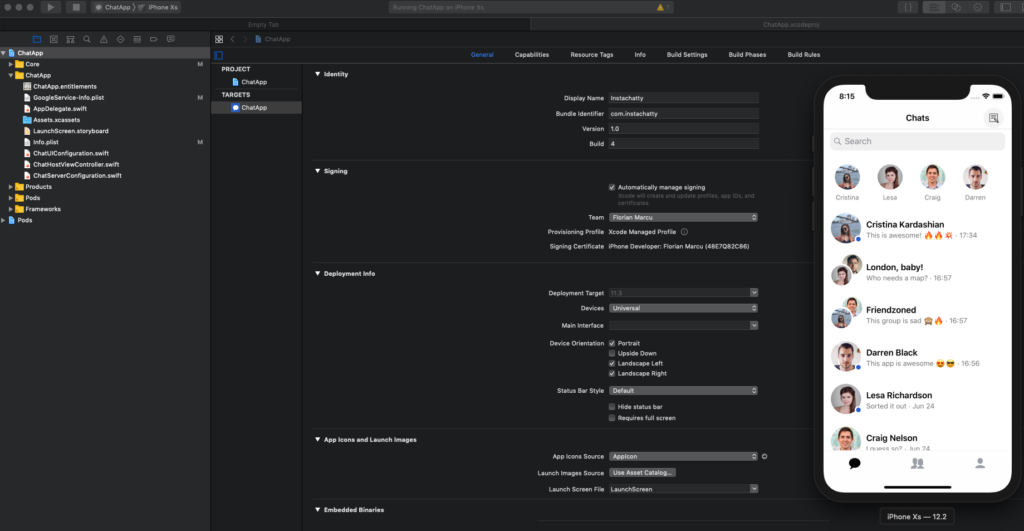1024x531 pixels.
Task: Open the Team dropdown showing Florian Marcu
Action: tap(683, 217)
